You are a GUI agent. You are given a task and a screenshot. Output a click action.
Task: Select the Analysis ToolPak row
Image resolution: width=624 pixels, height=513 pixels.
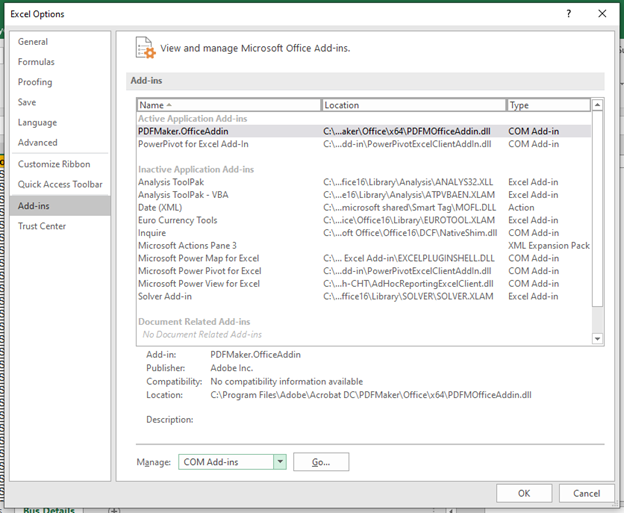pyautogui.click(x=364, y=182)
